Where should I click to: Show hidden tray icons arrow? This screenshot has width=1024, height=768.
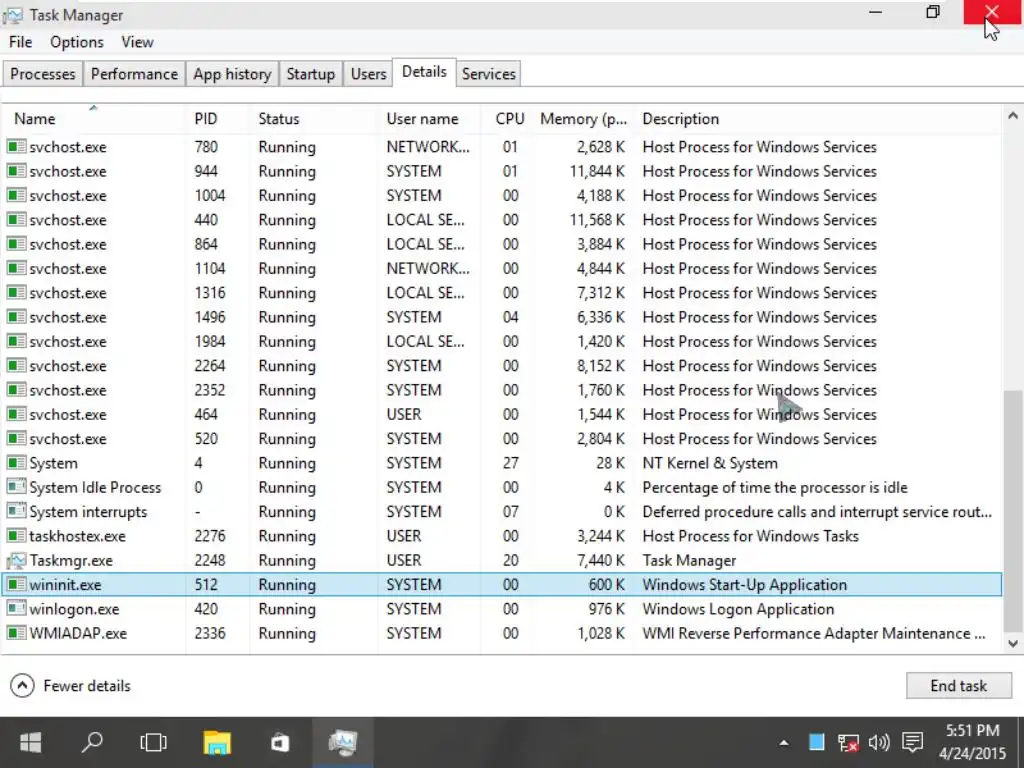784,743
